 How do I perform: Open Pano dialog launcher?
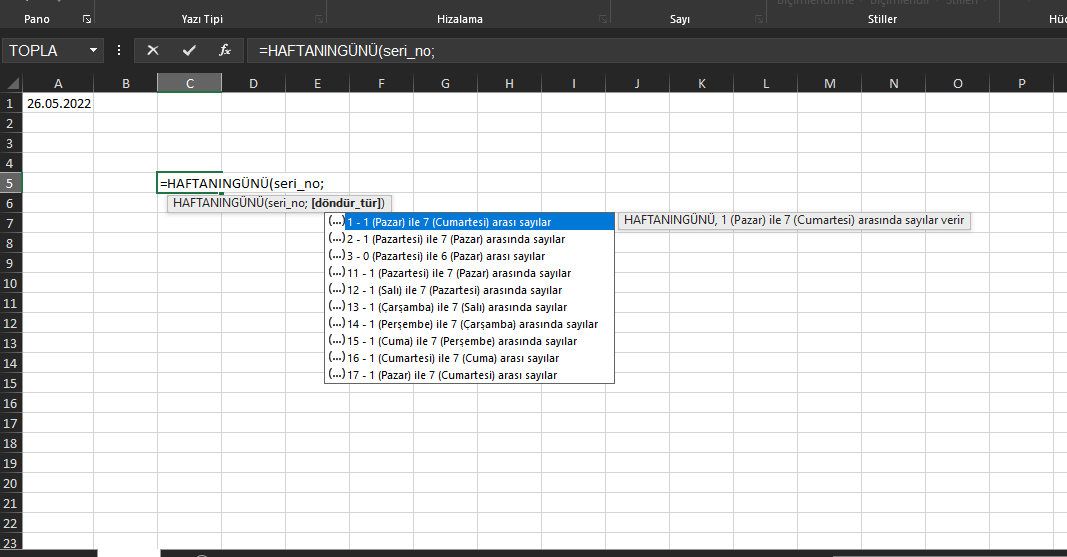point(86,19)
